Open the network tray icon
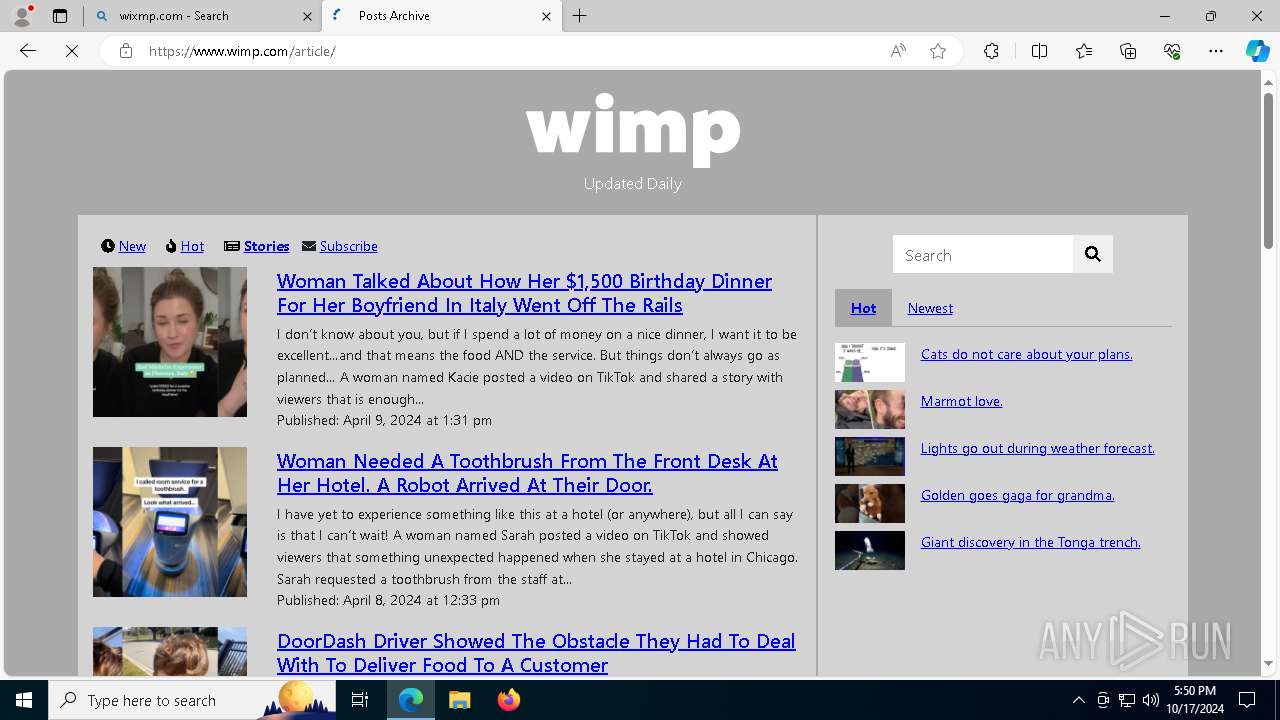1280x720 pixels. click(x=1127, y=700)
